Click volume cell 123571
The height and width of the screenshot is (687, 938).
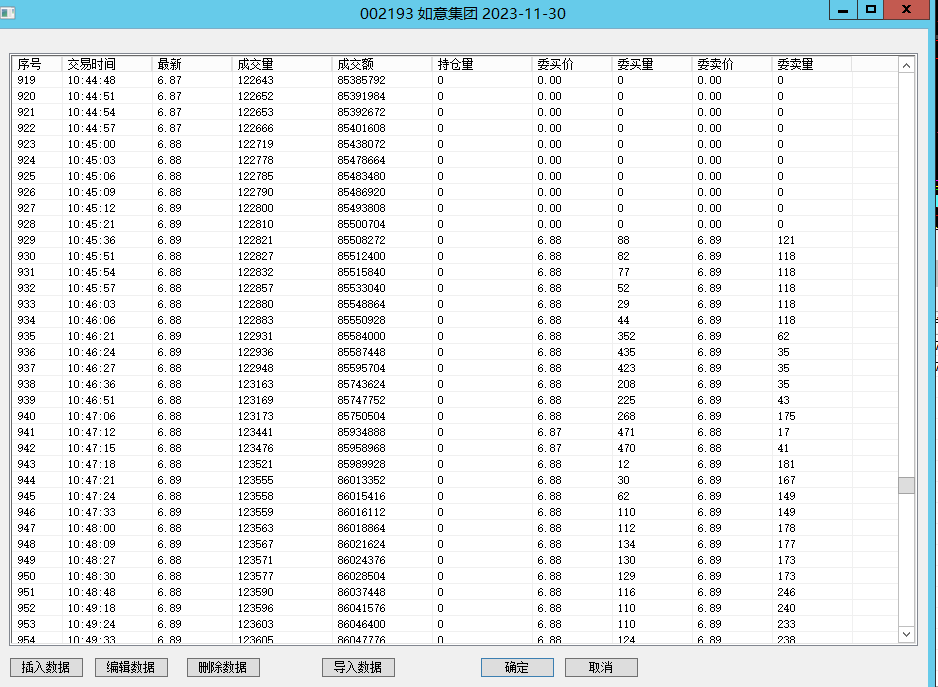click(255, 560)
